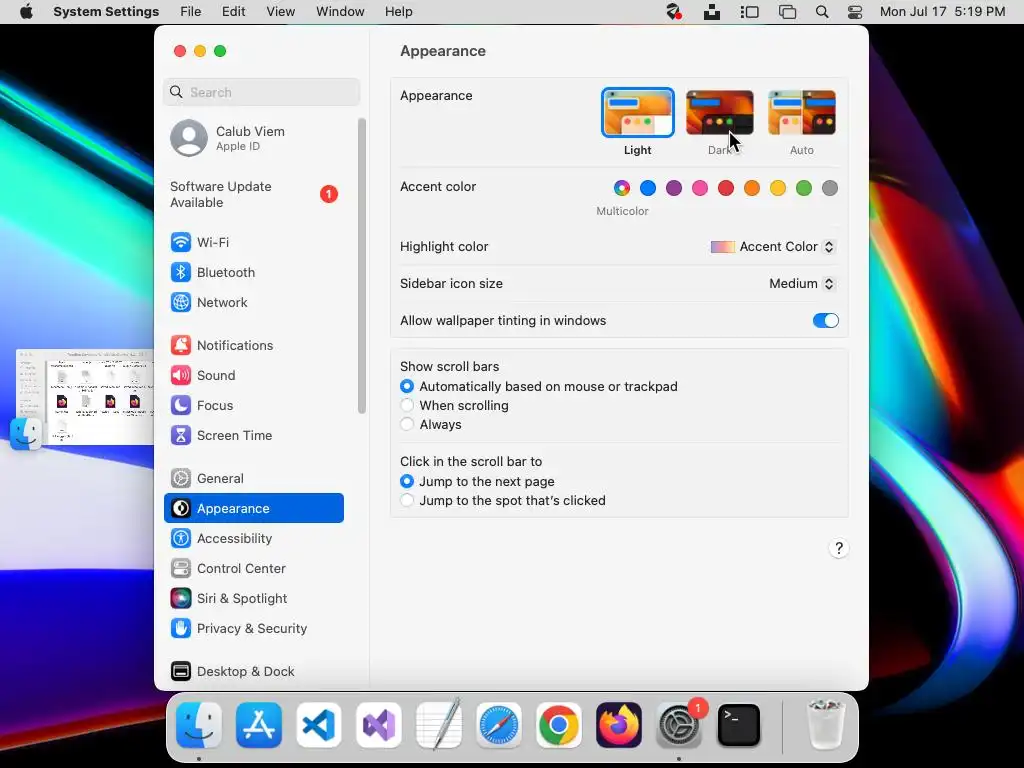
Task: Pick the blue accent color
Action: click(x=648, y=188)
